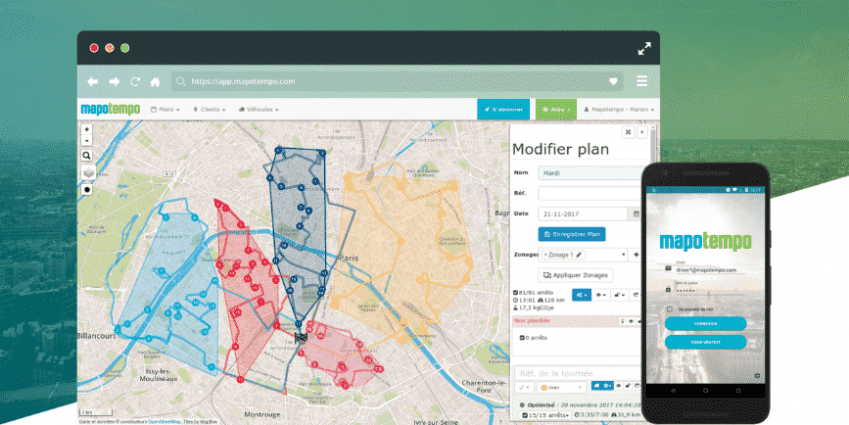Screen dimensions: 849x425
Task: Open the Mapotempo user account dropdown
Action: click(x=620, y=108)
